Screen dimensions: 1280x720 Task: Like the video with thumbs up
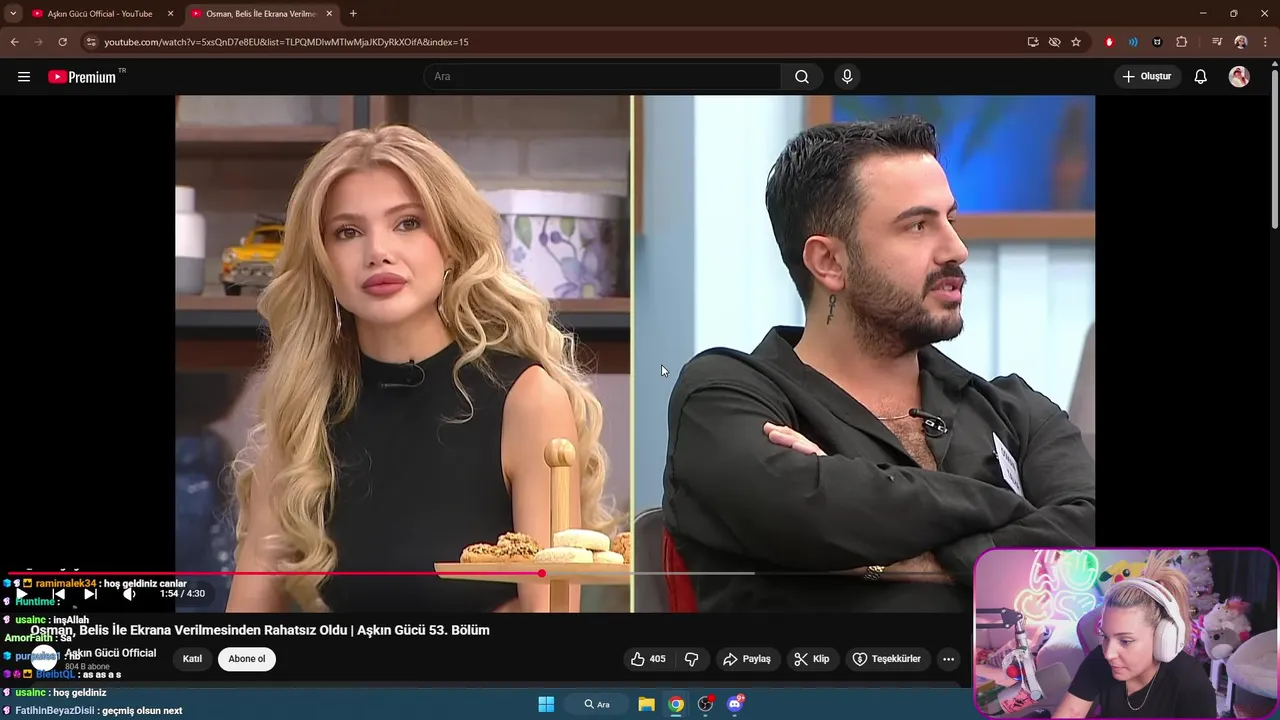tap(647, 659)
